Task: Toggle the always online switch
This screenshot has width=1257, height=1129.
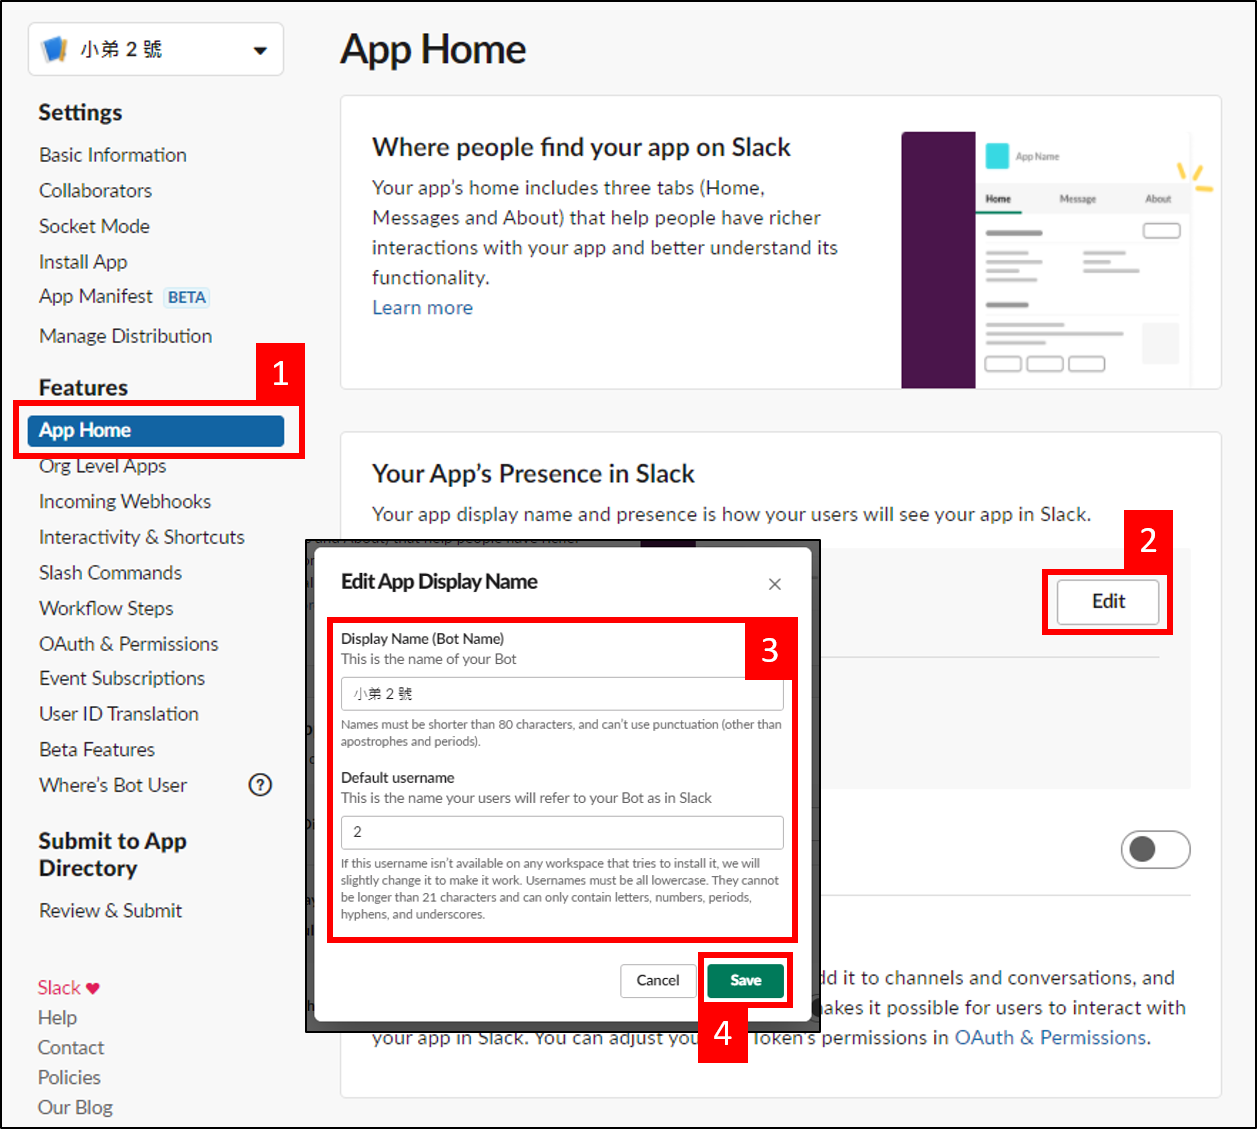Action: coord(1155,849)
